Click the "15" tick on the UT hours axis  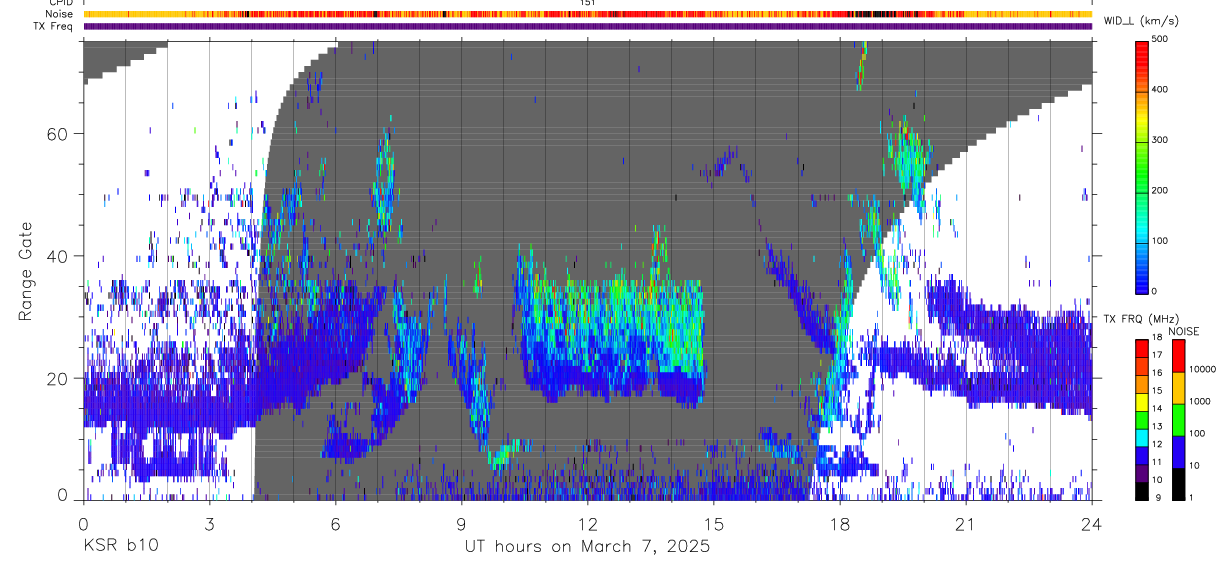pos(713,524)
